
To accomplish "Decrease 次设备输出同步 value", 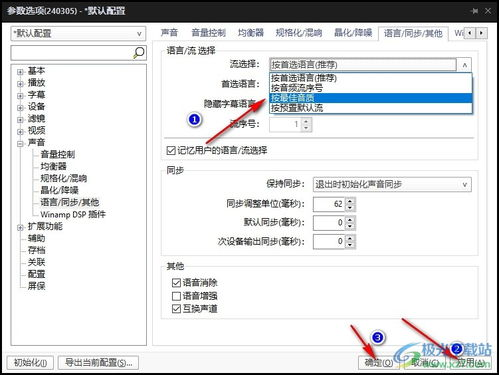I will [x=350, y=245].
